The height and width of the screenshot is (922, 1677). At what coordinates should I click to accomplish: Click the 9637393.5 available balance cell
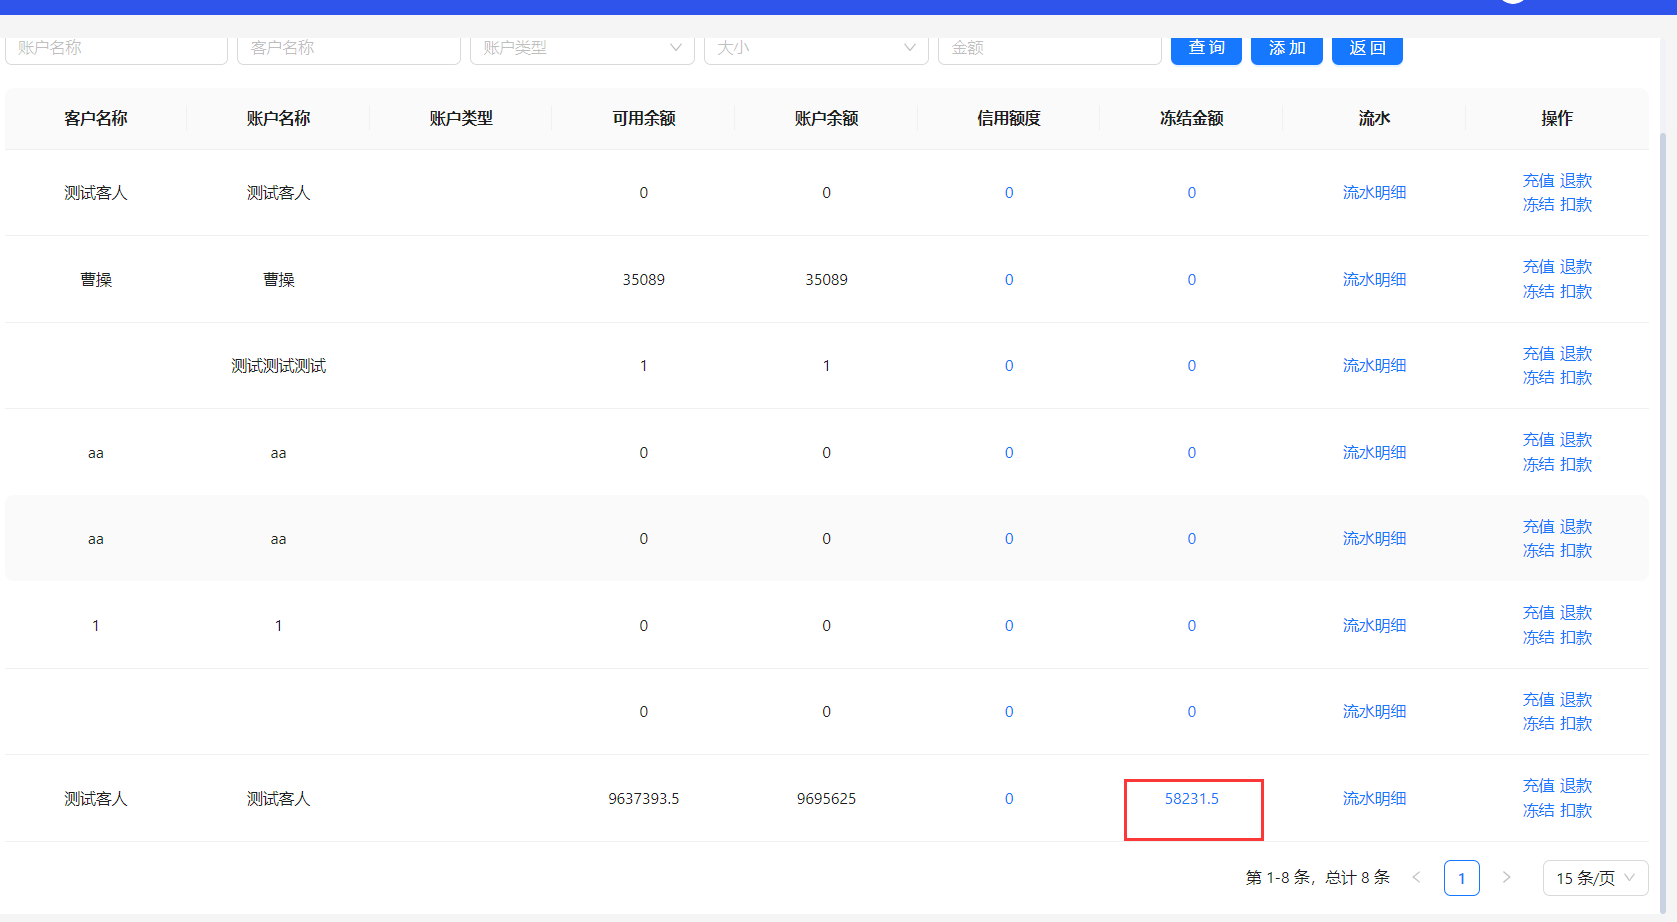644,799
